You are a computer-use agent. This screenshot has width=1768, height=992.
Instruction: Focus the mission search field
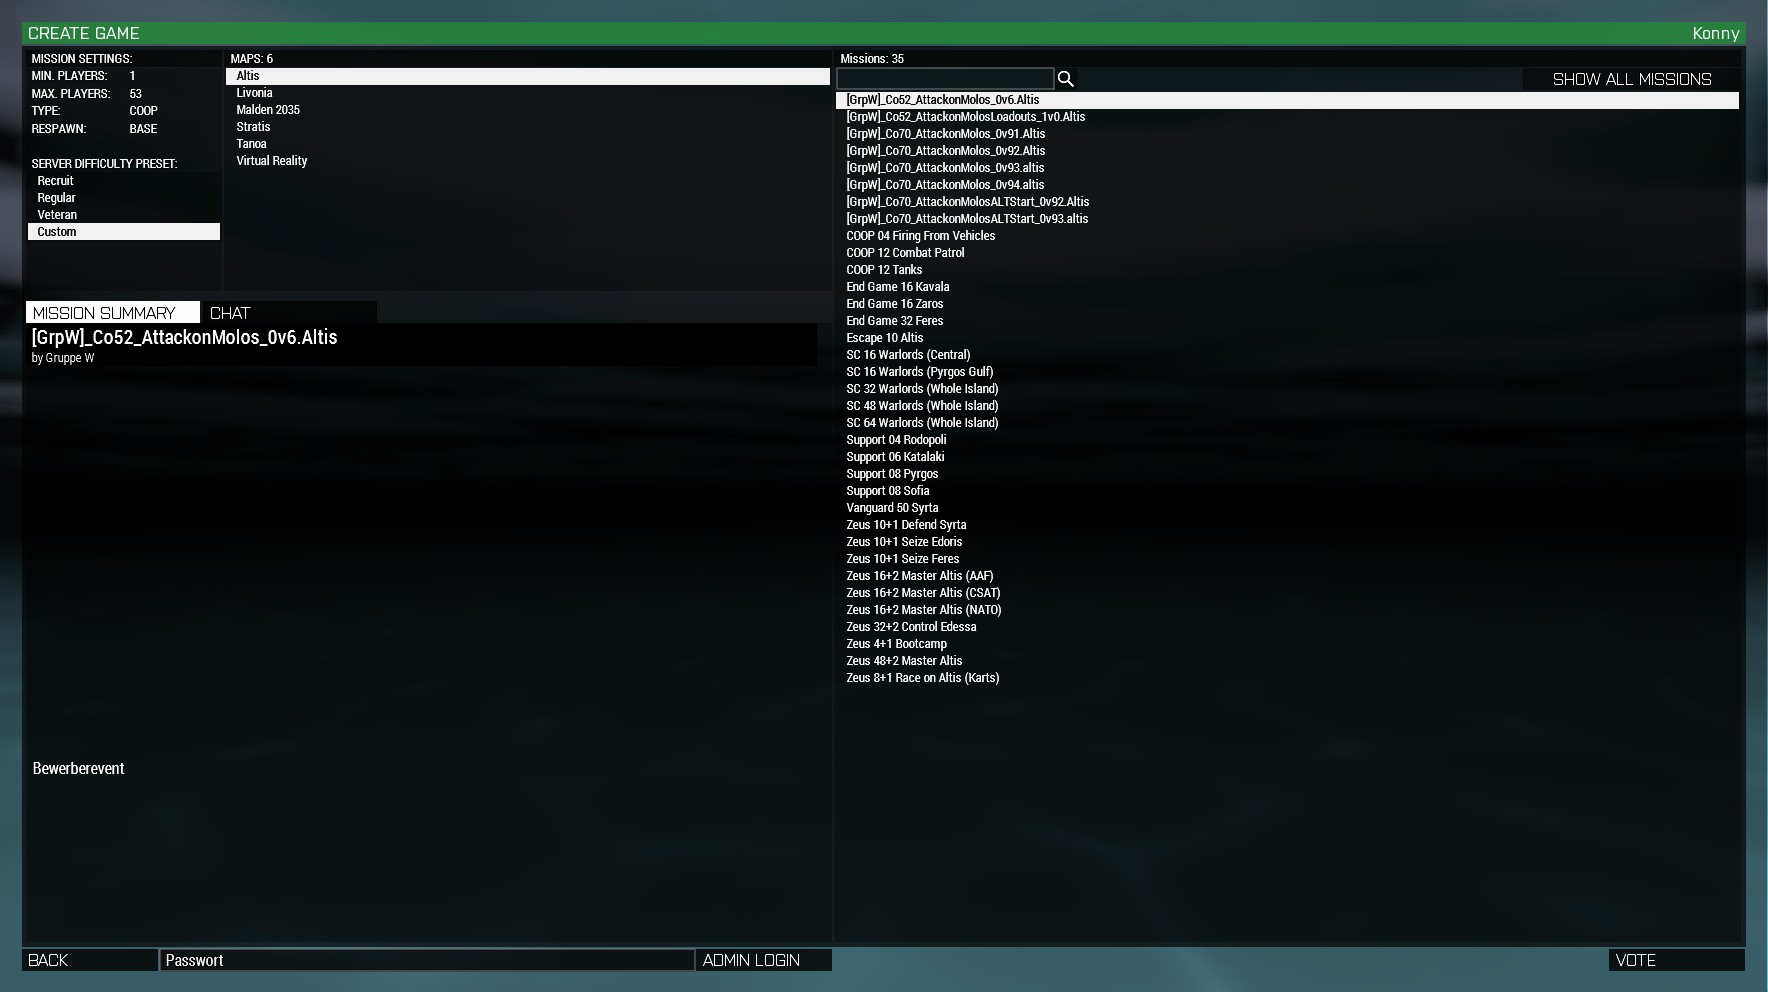(945, 79)
